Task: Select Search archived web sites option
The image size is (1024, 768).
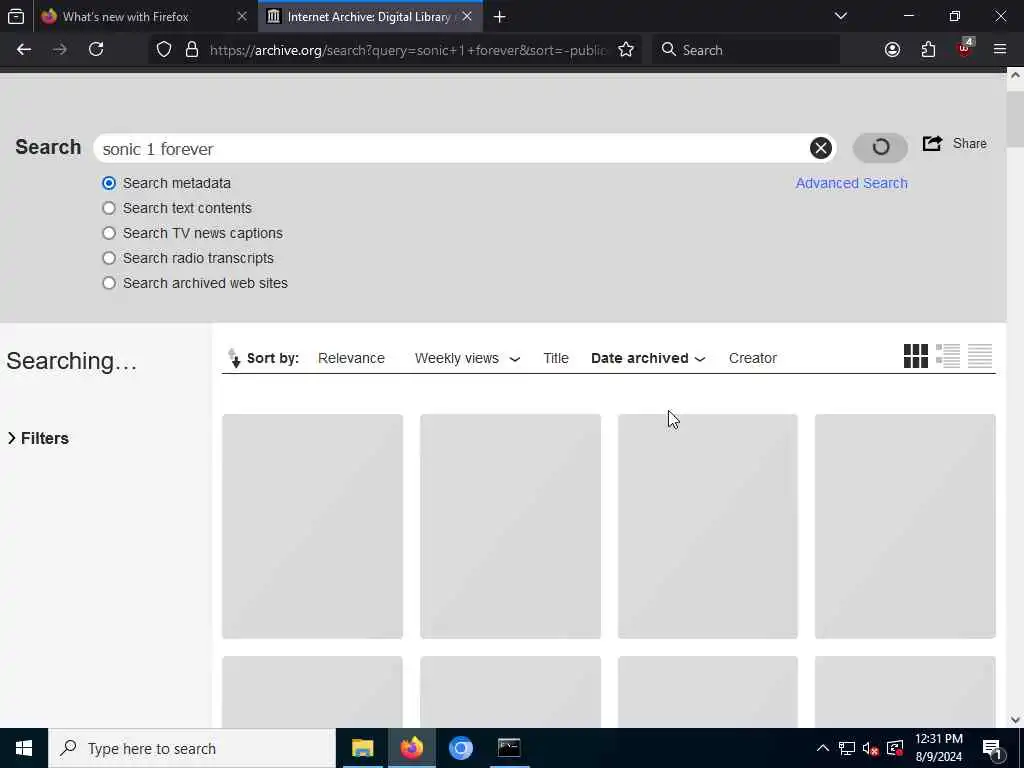Action: coord(109,283)
